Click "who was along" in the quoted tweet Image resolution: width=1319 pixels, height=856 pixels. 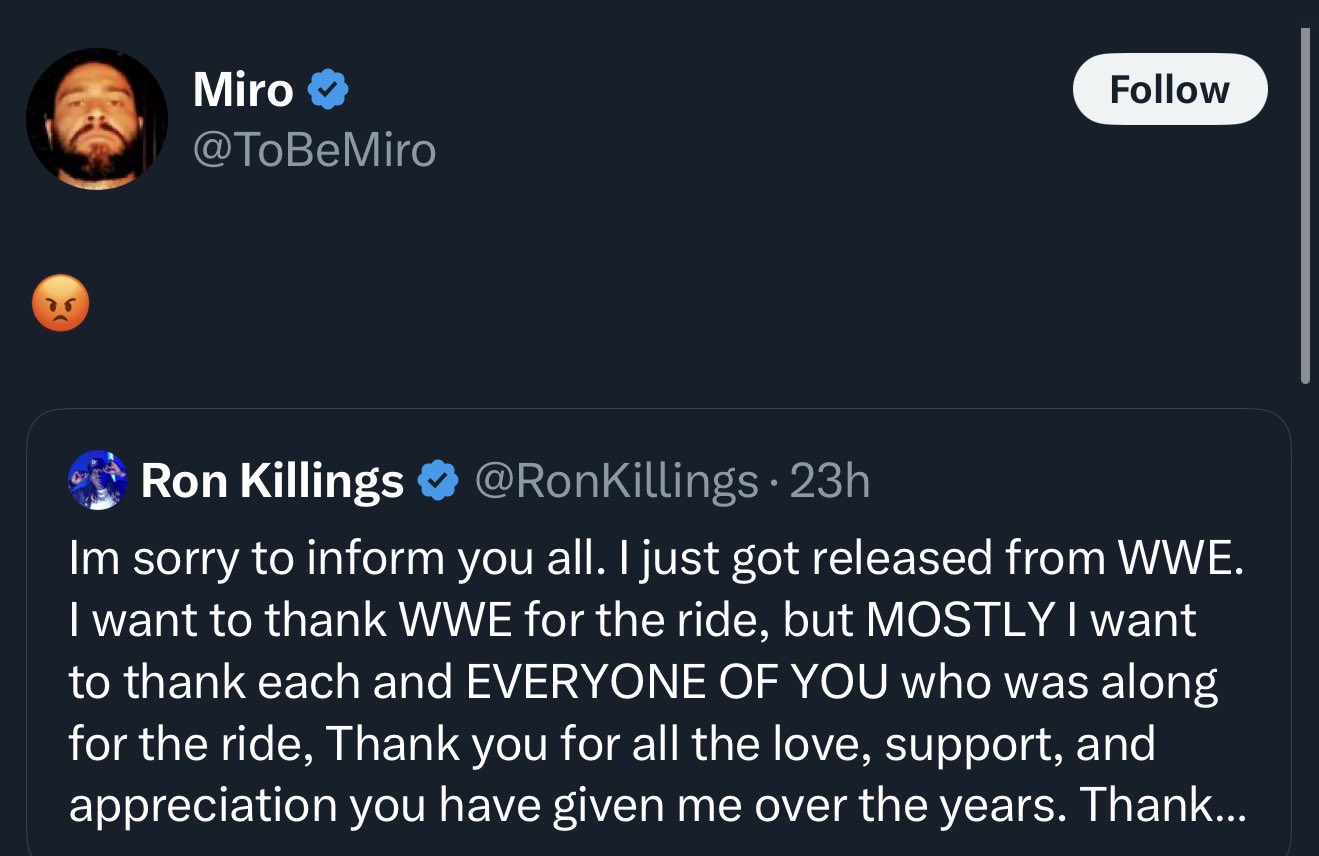point(1061,682)
